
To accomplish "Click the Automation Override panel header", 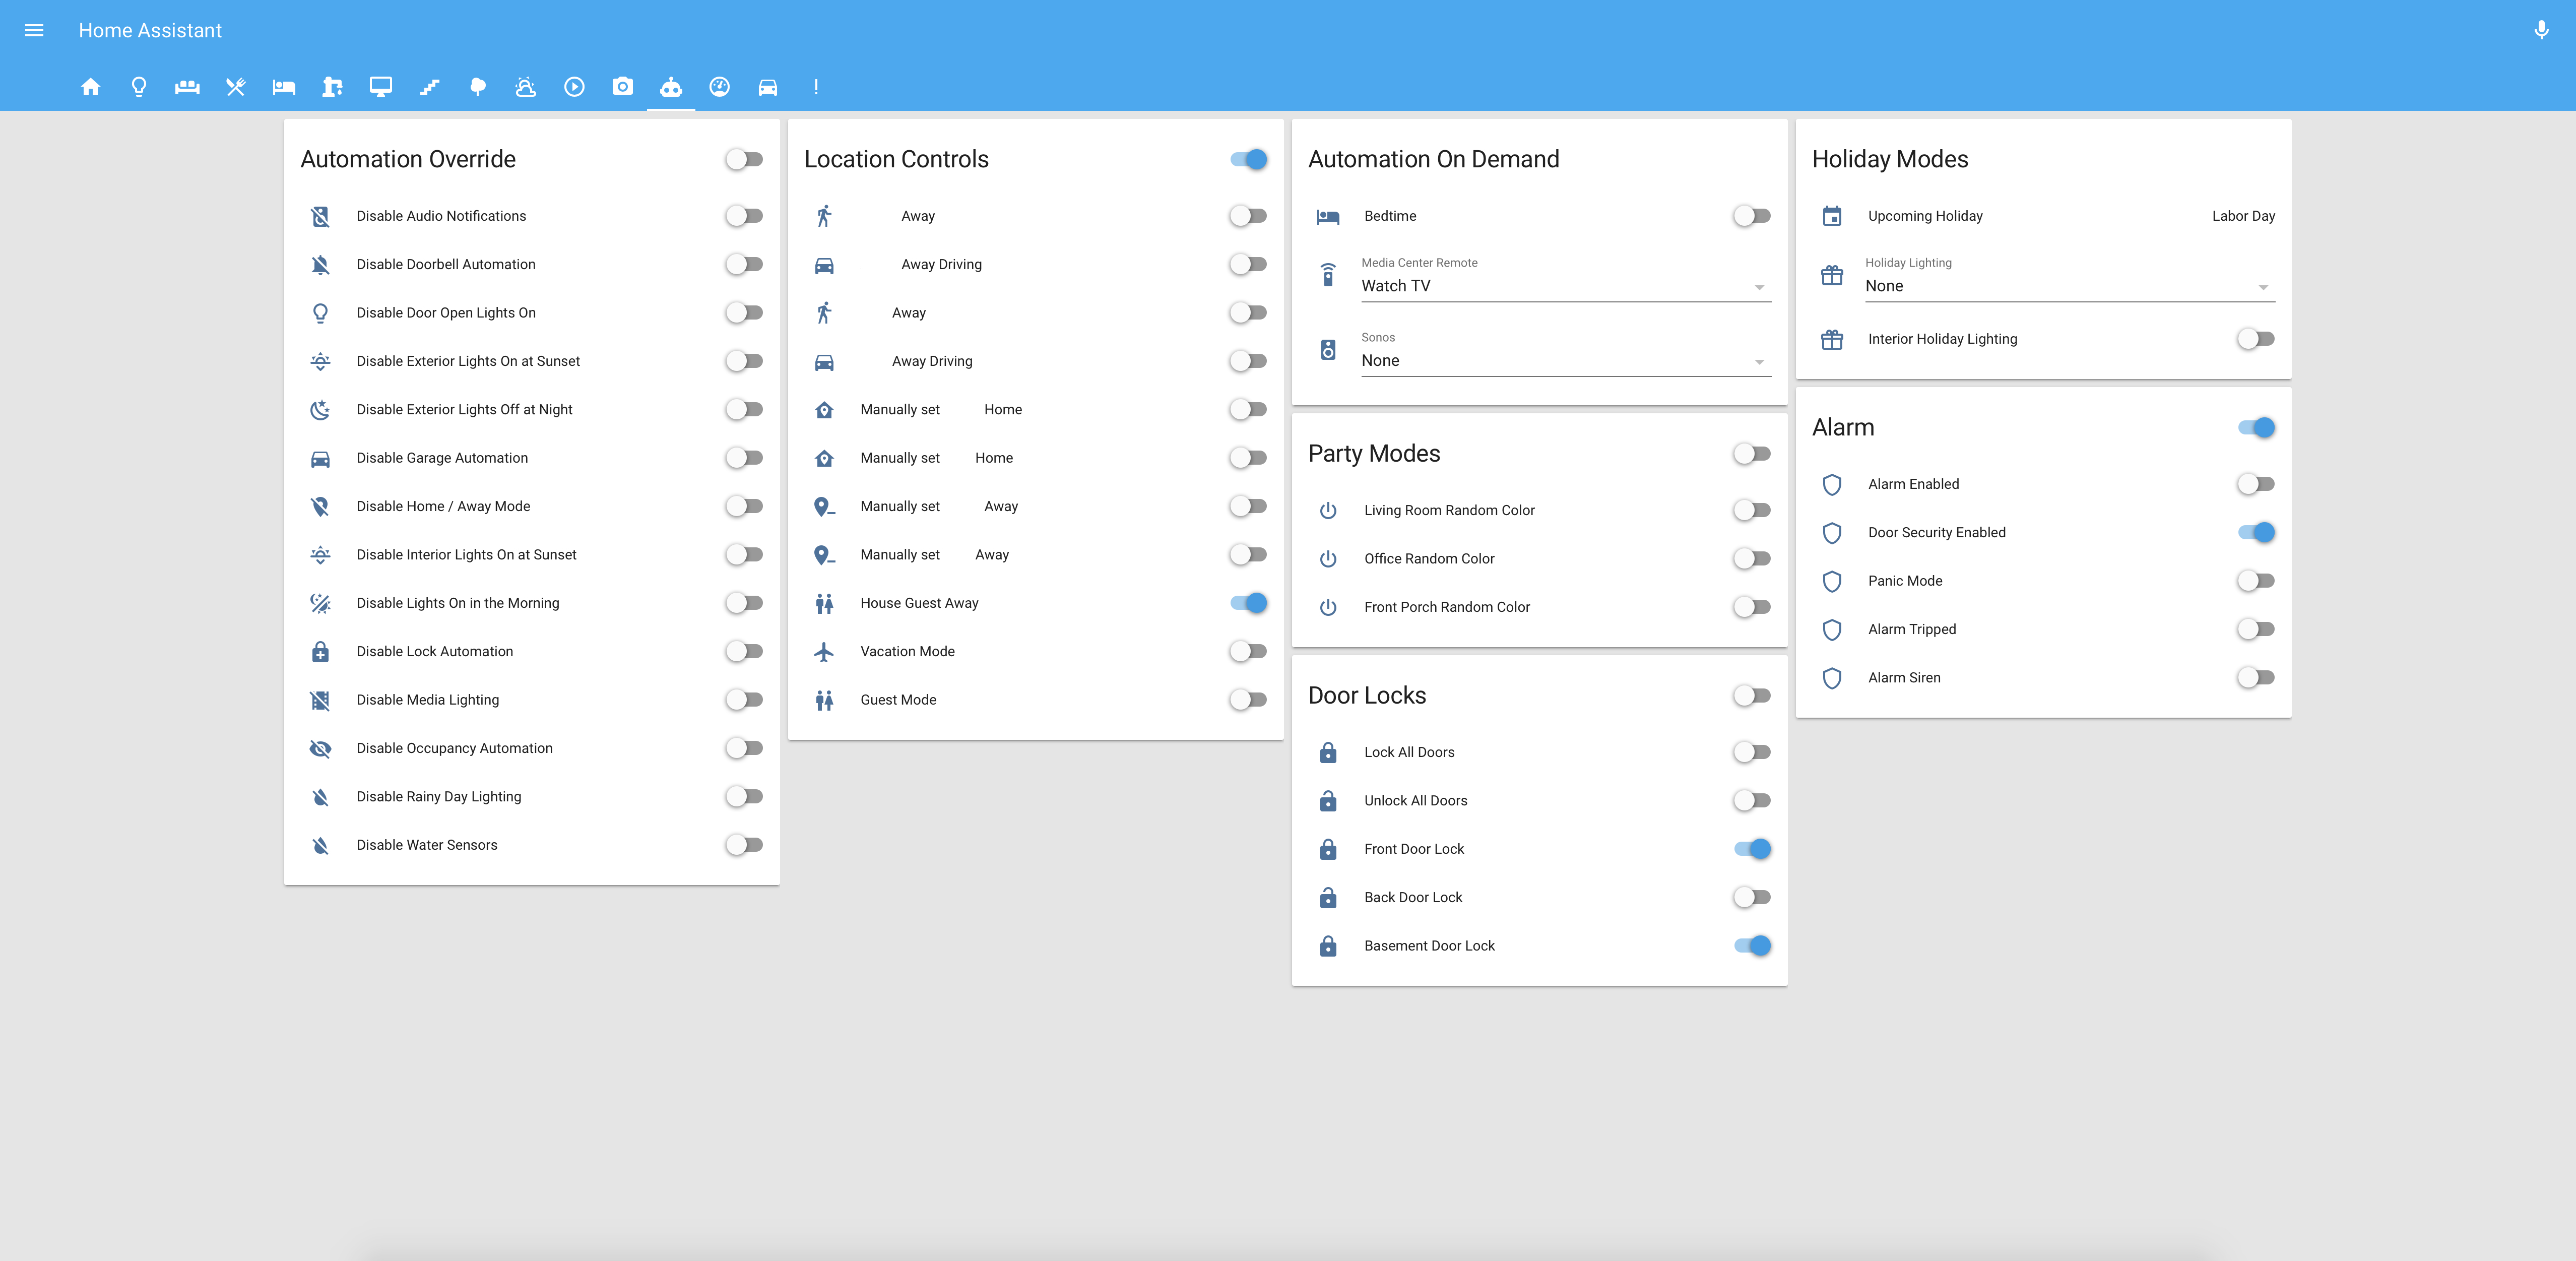I will (x=408, y=159).
